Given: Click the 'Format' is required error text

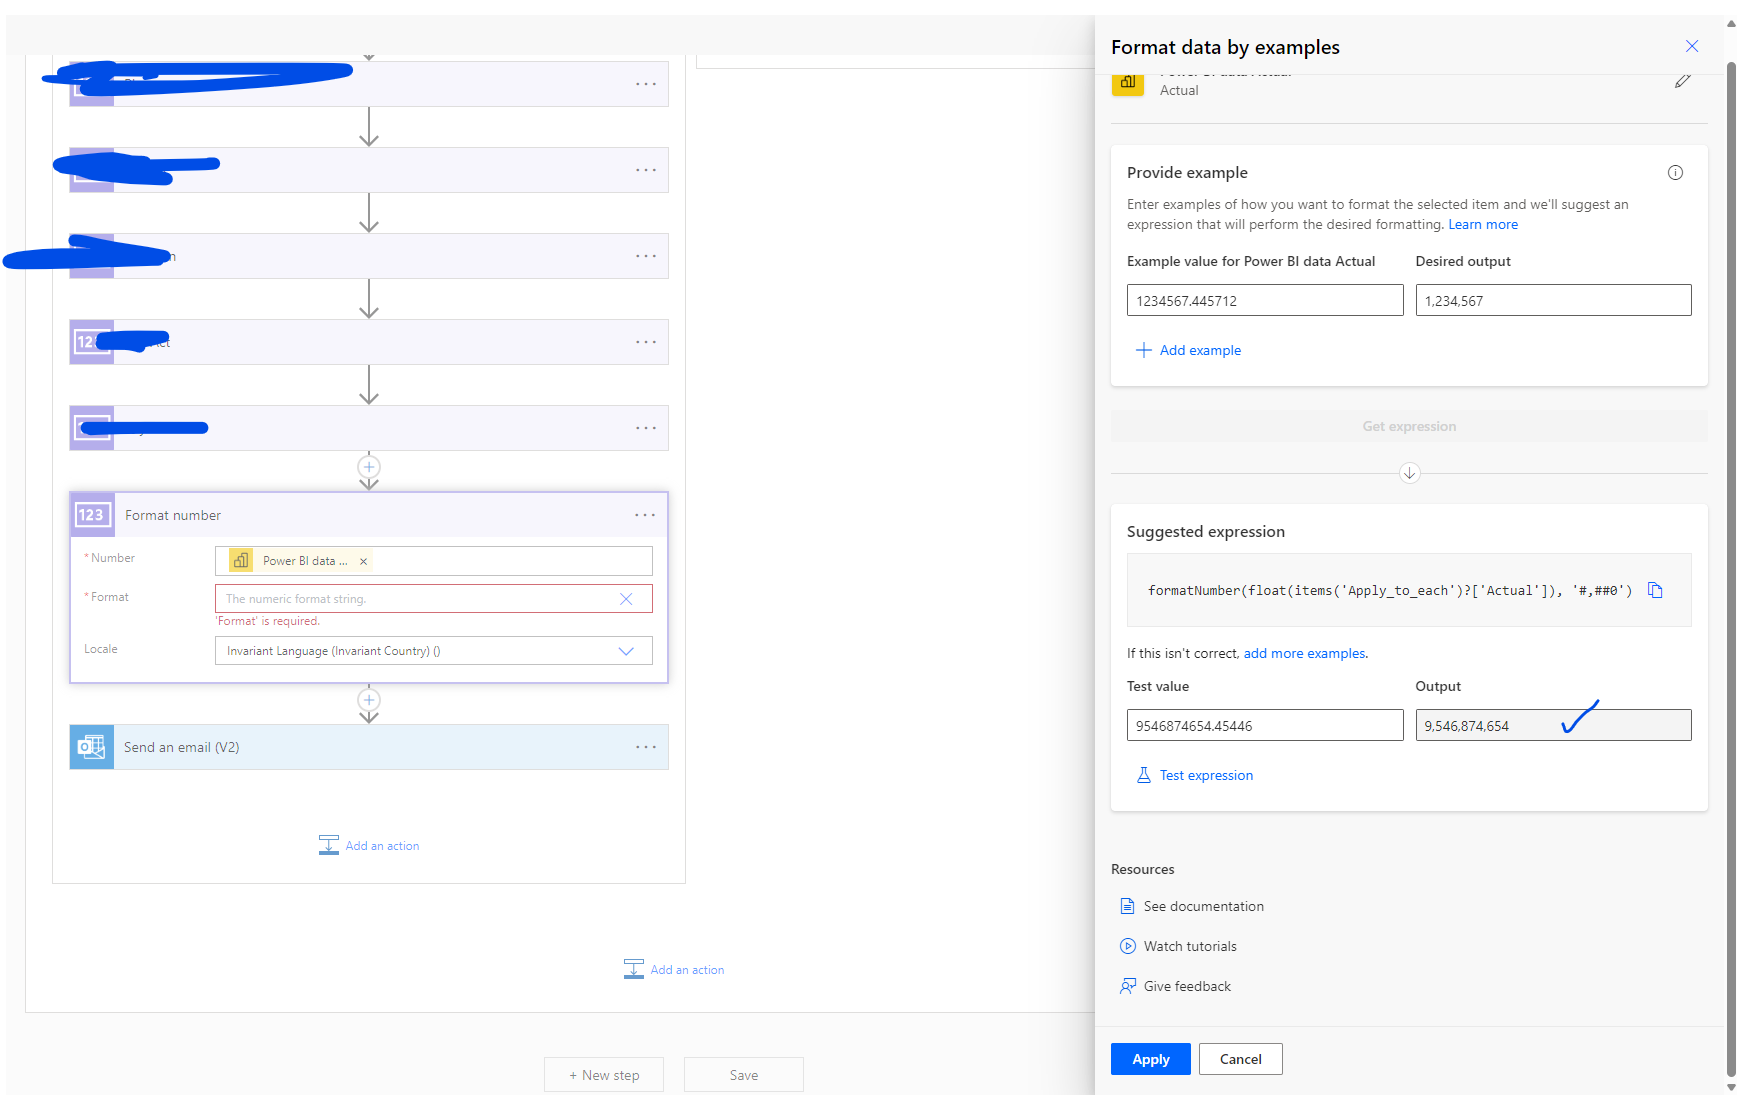Looking at the screenshot, I should [x=268, y=621].
